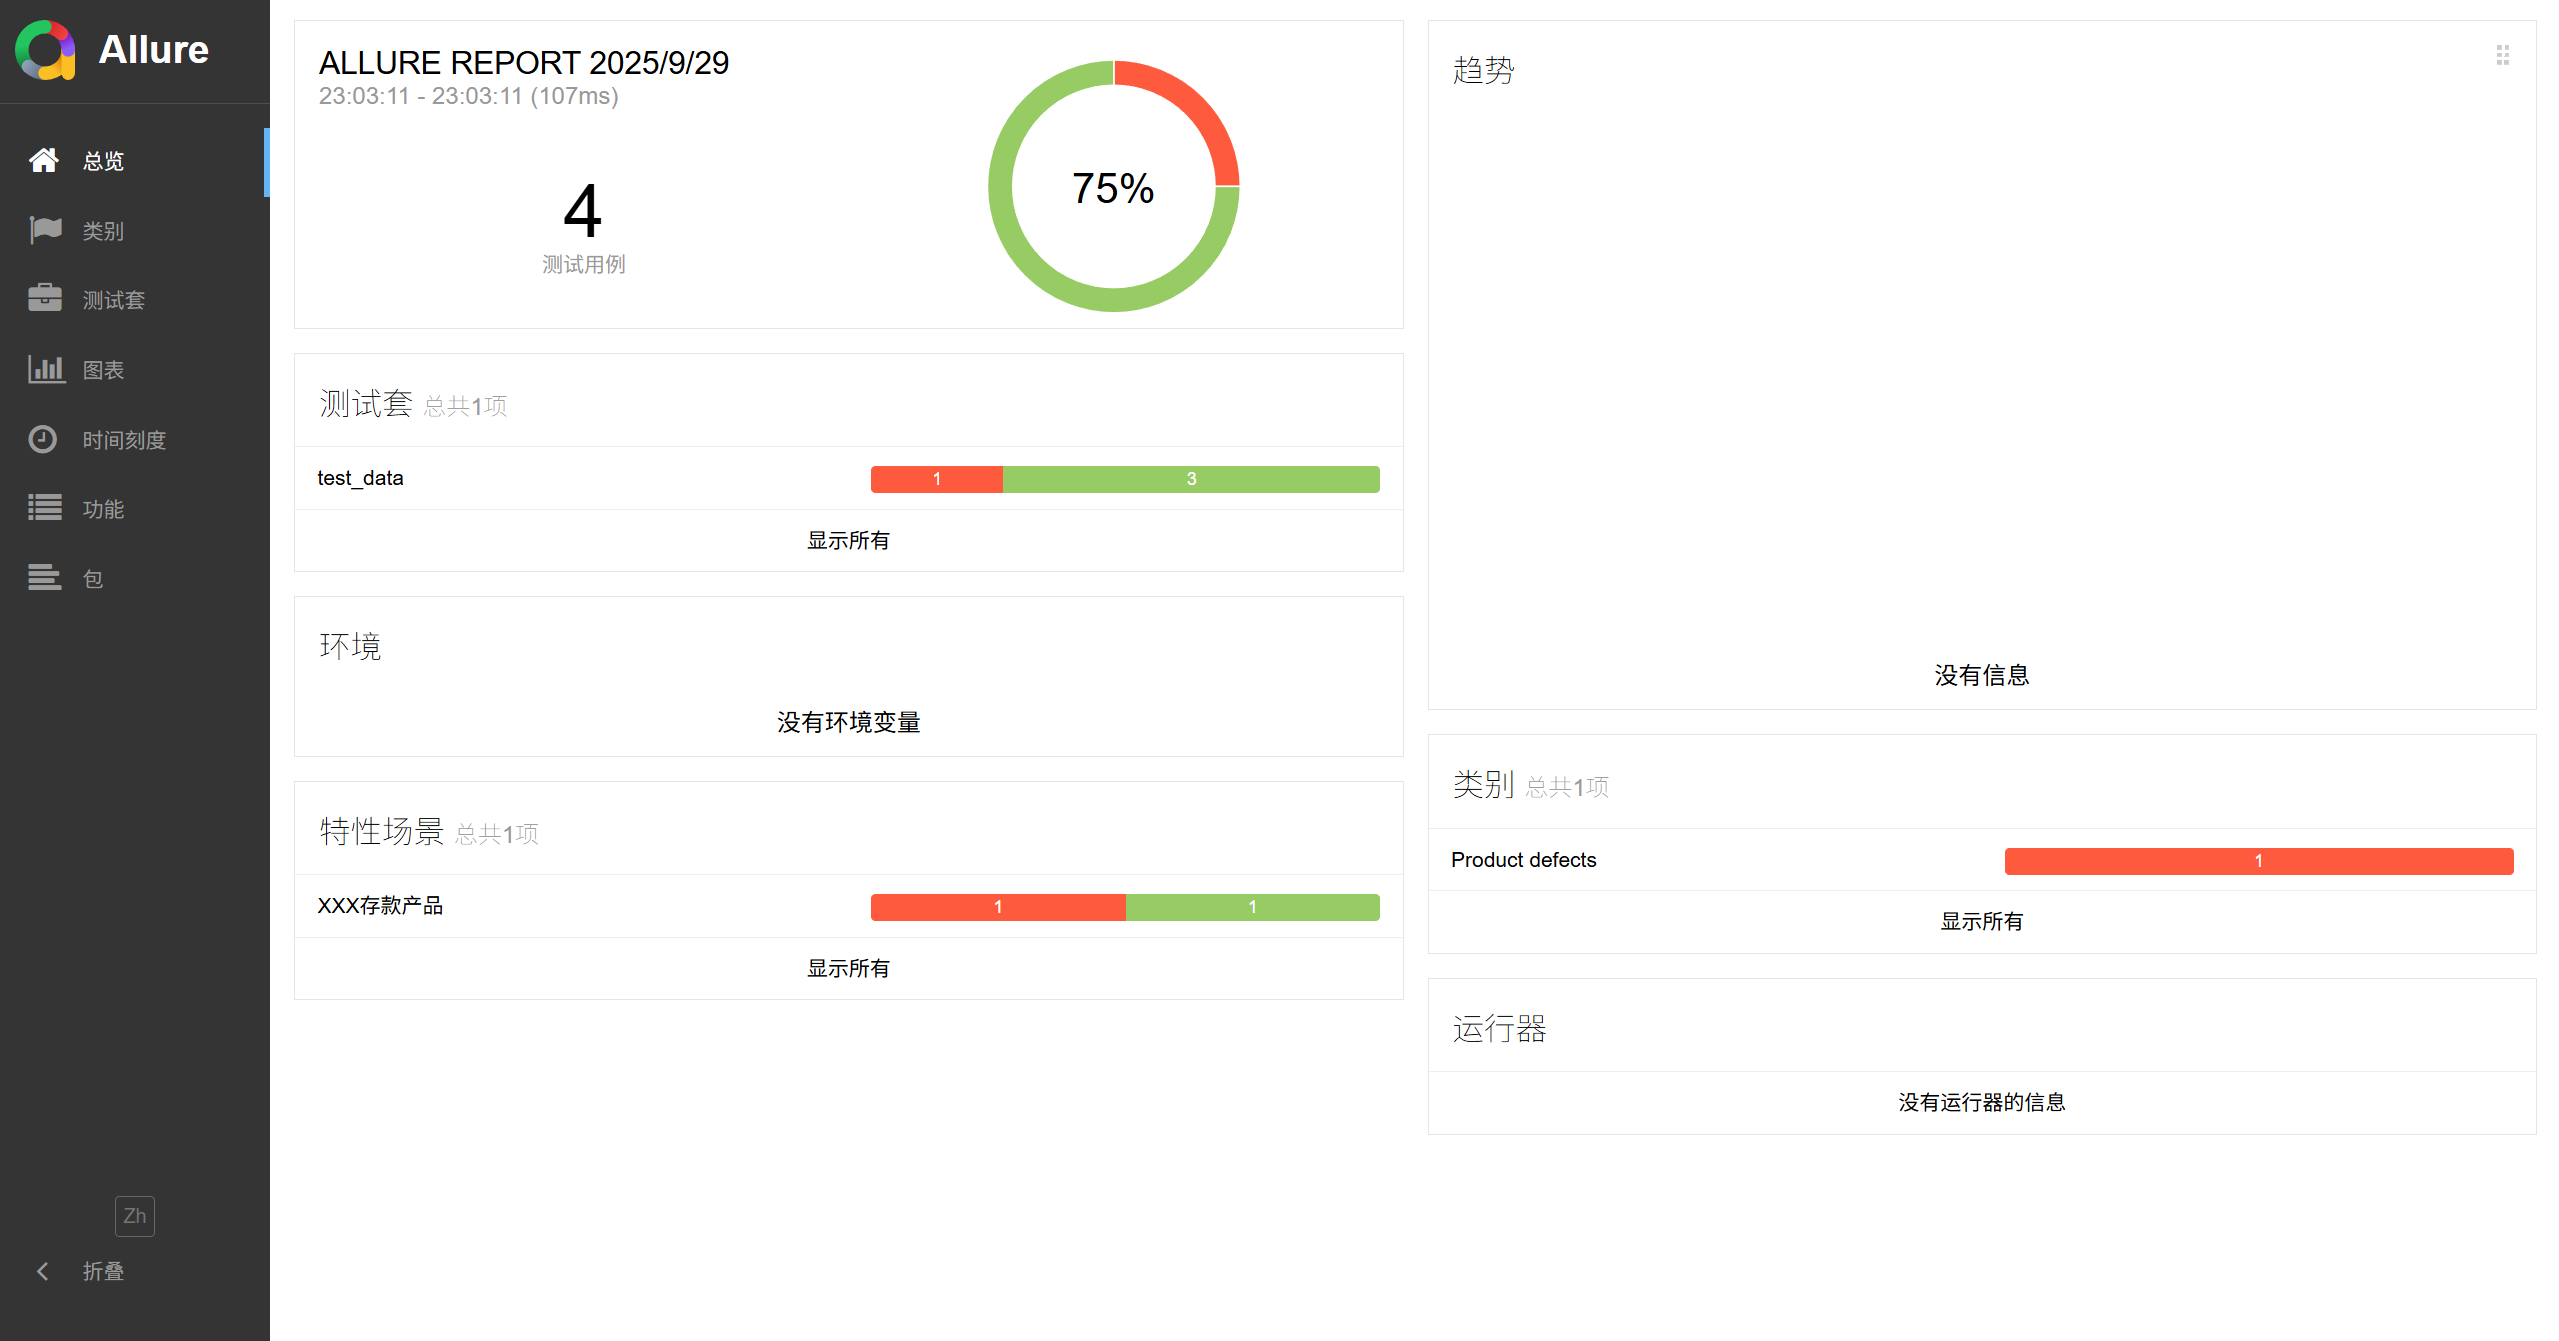Screen dimensions: 2559x1341
Task: Show all under 测试套 section
Action: pyautogui.click(x=848, y=541)
